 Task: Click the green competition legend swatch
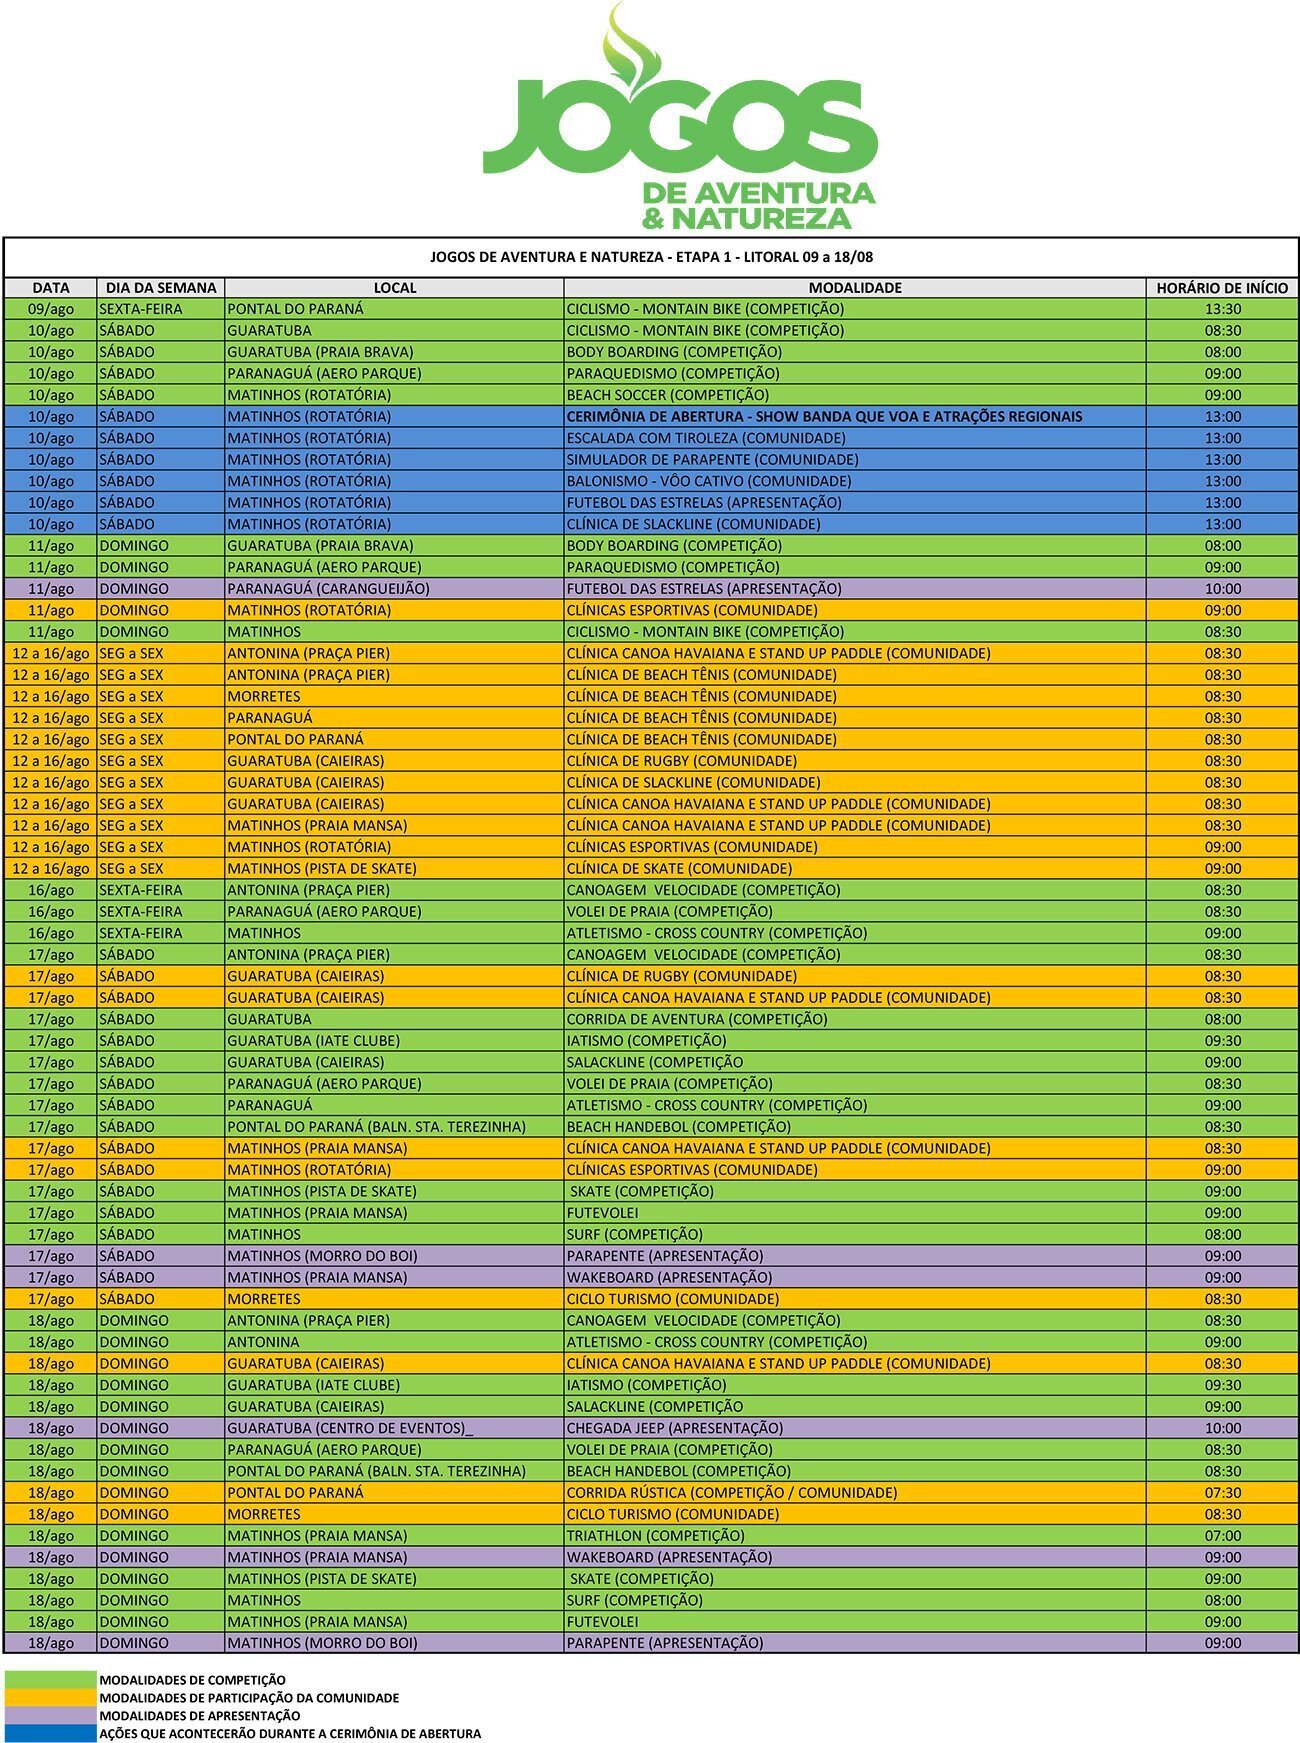(x=50, y=1680)
